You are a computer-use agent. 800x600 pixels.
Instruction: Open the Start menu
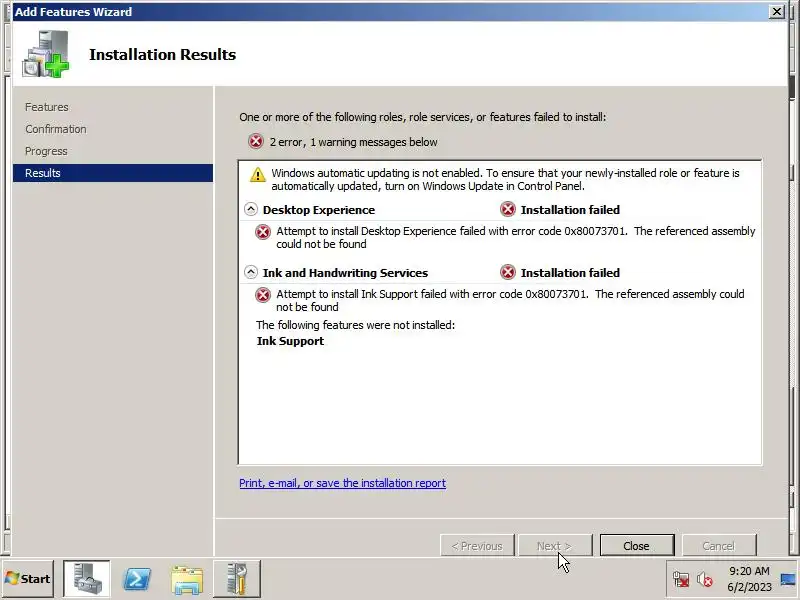(28, 579)
